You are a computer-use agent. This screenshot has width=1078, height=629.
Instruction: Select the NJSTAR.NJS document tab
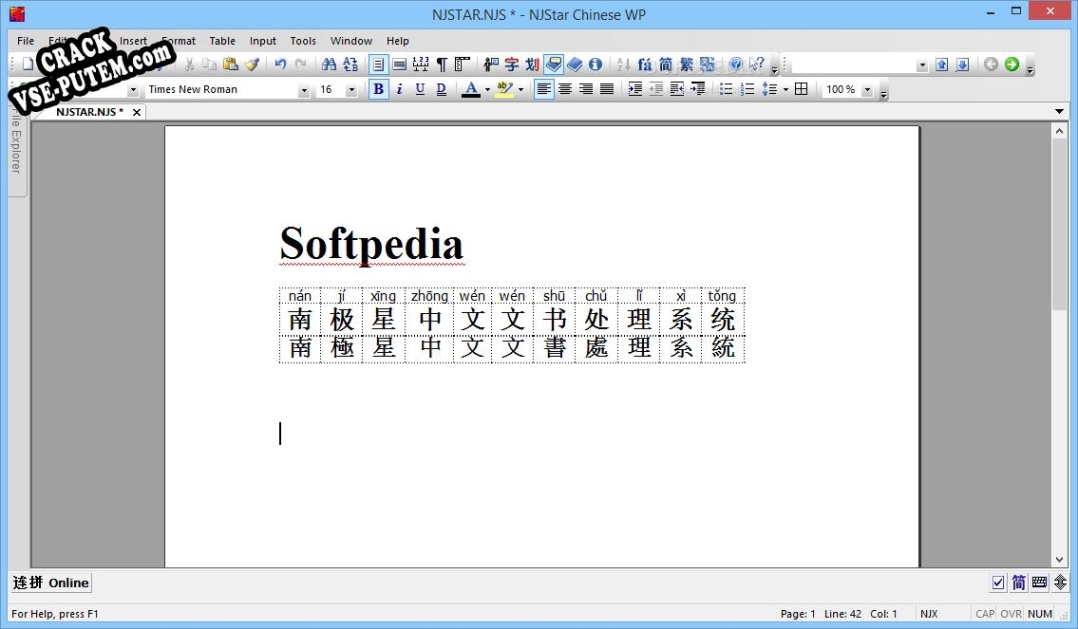point(89,111)
